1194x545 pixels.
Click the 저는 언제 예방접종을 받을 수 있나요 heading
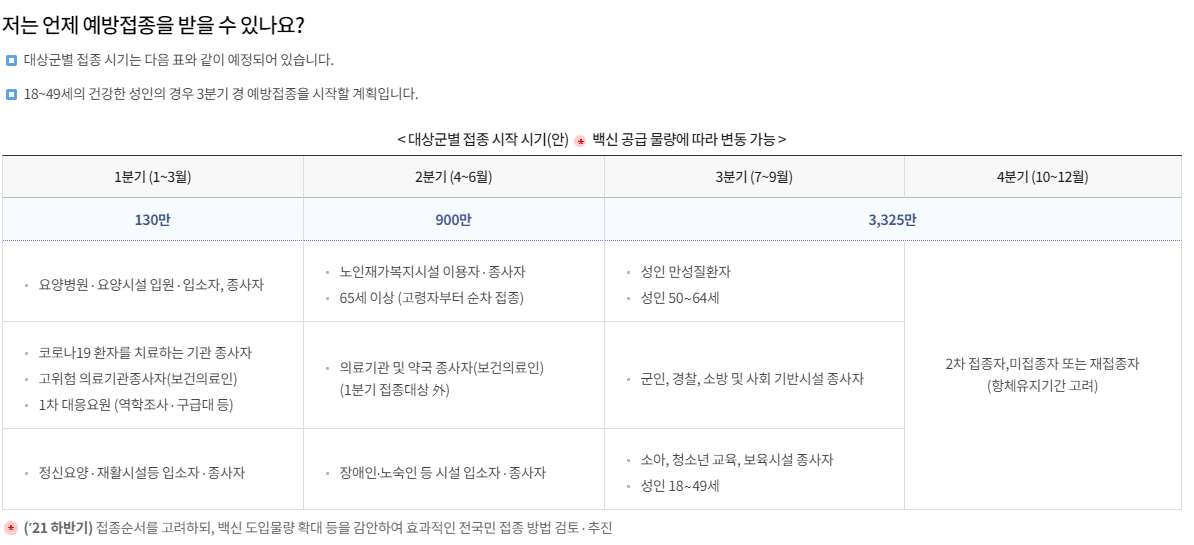pos(153,25)
